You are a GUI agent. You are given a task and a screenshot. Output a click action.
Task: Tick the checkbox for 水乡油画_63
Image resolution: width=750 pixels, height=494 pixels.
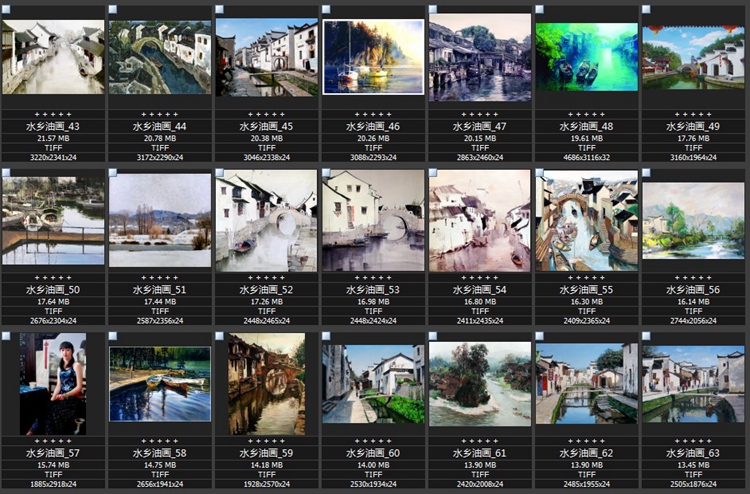click(x=646, y=336)
